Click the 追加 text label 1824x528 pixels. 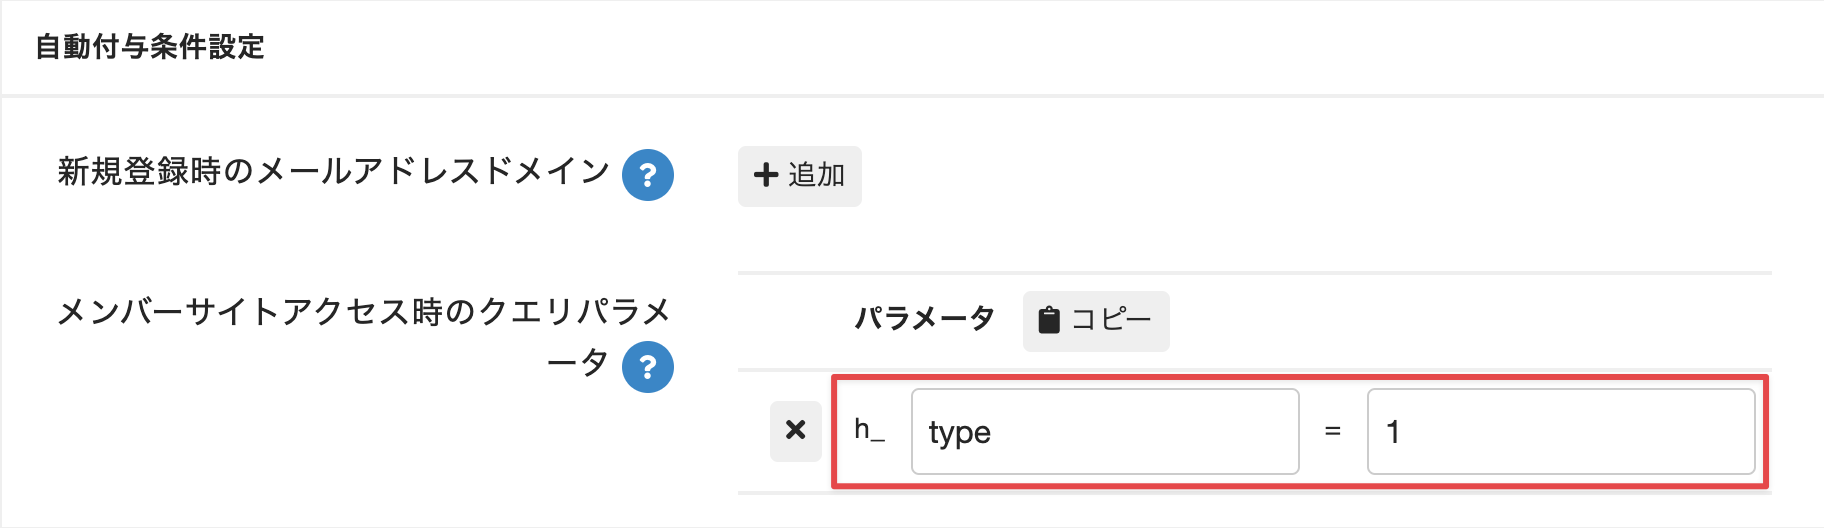click(816, 175)
